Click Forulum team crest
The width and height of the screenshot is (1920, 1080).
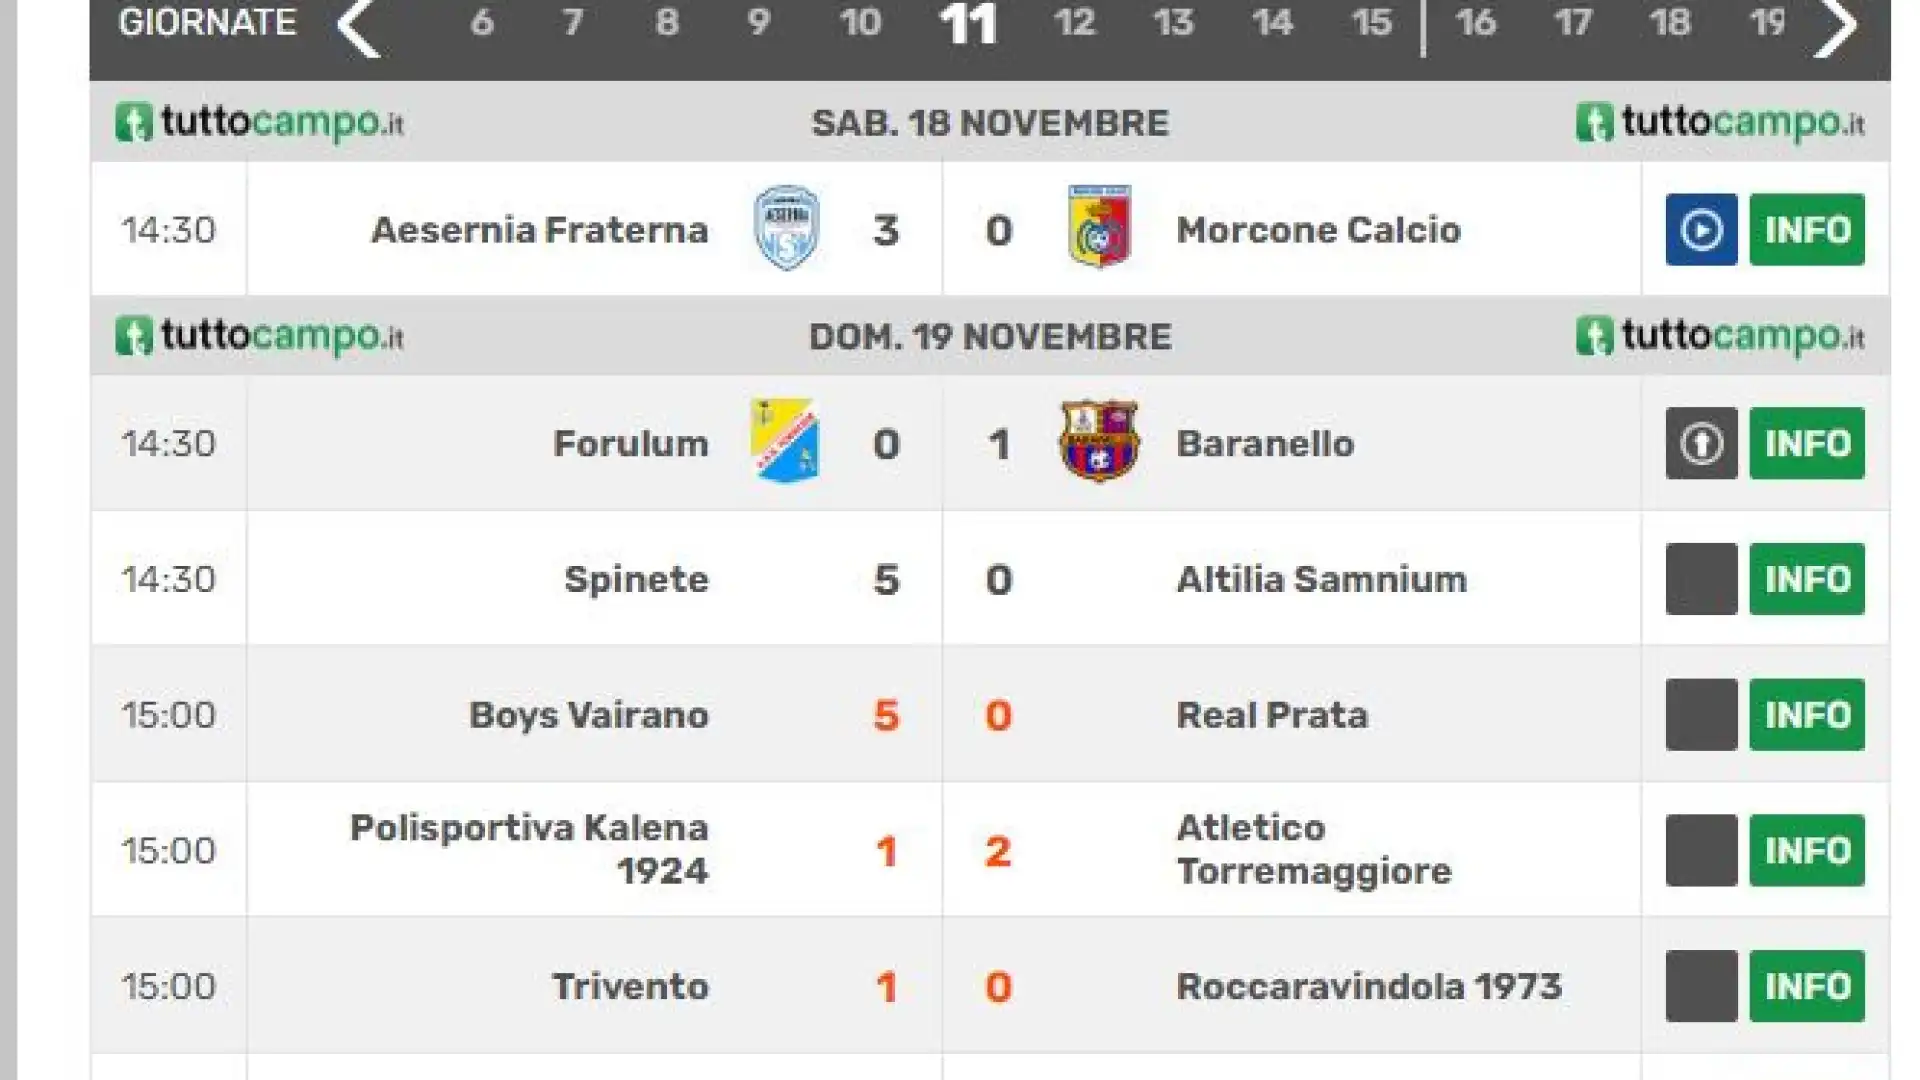coord(785,441)
